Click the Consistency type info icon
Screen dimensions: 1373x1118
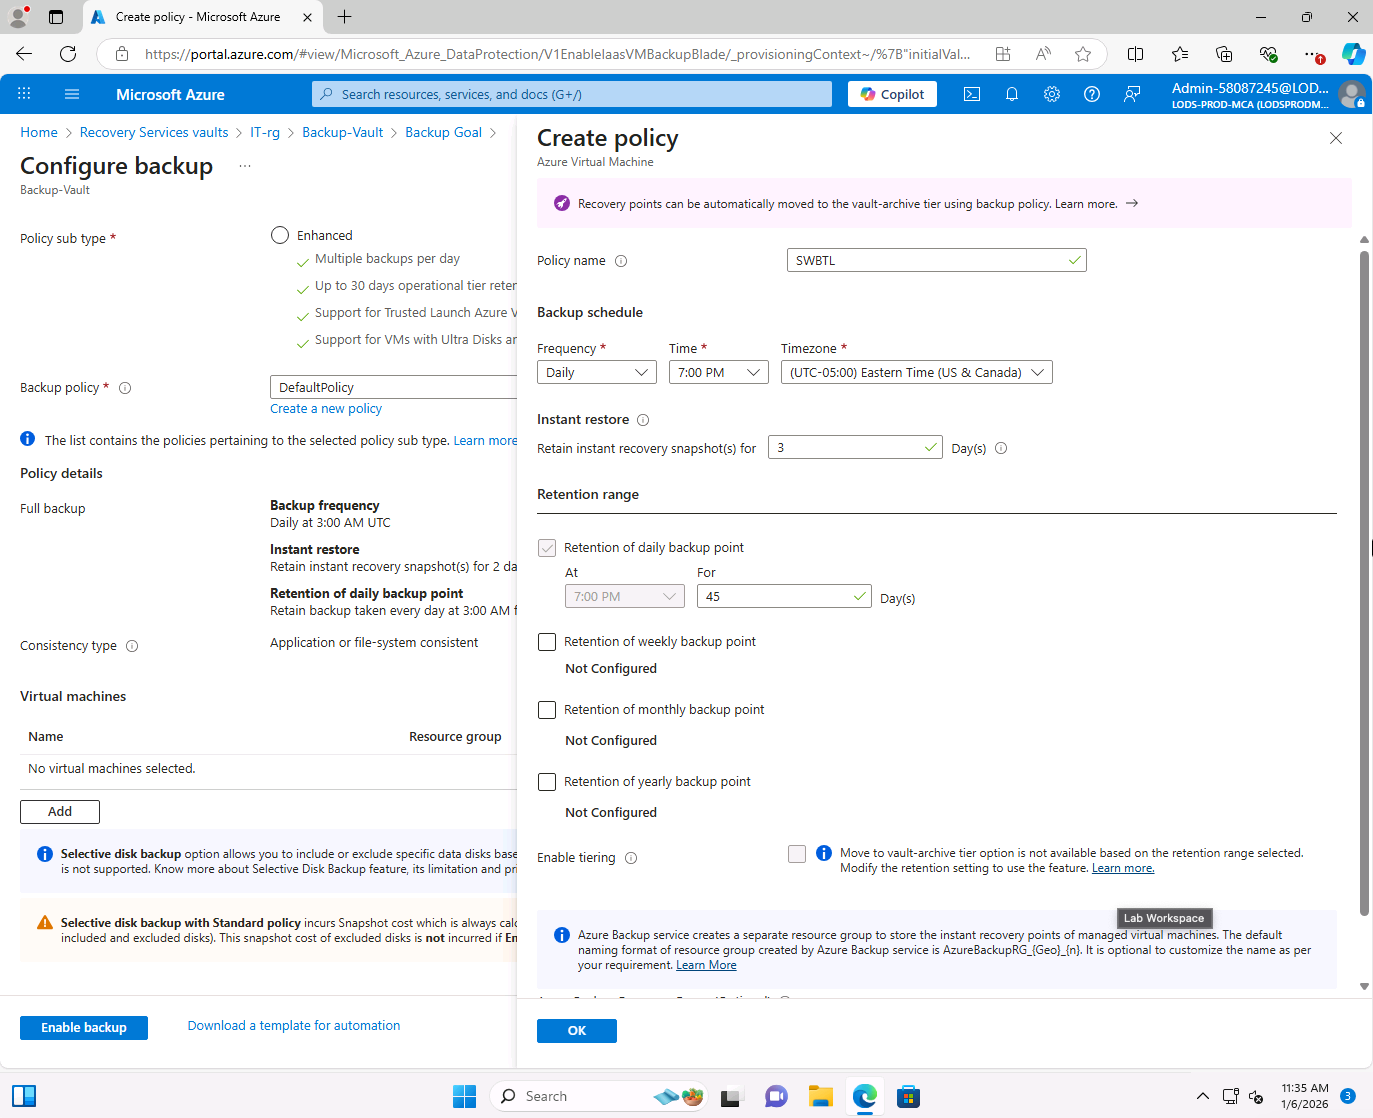(x=132, y=646)
